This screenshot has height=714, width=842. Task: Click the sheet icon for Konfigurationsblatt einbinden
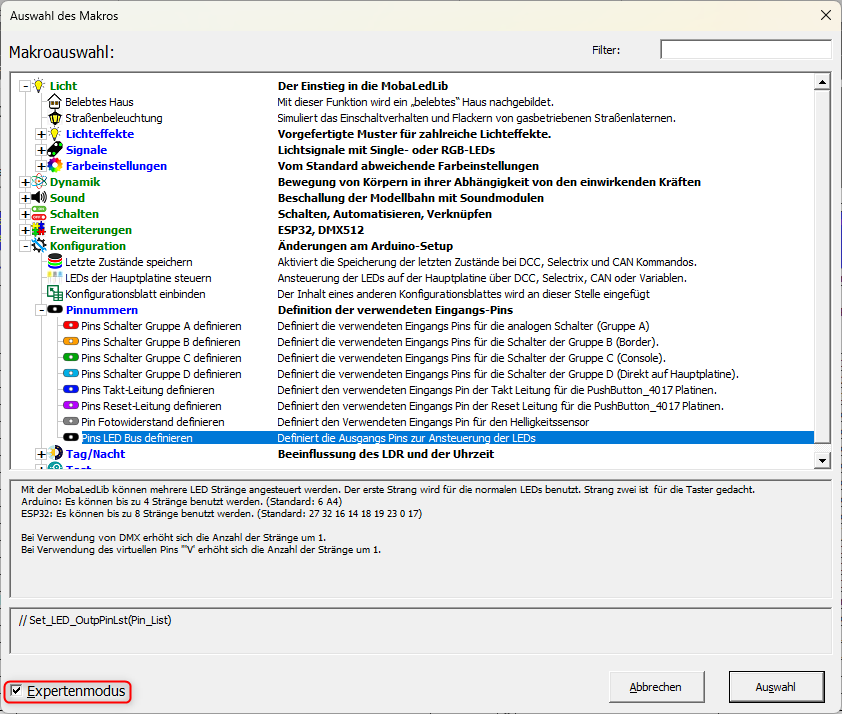[55, 294]
